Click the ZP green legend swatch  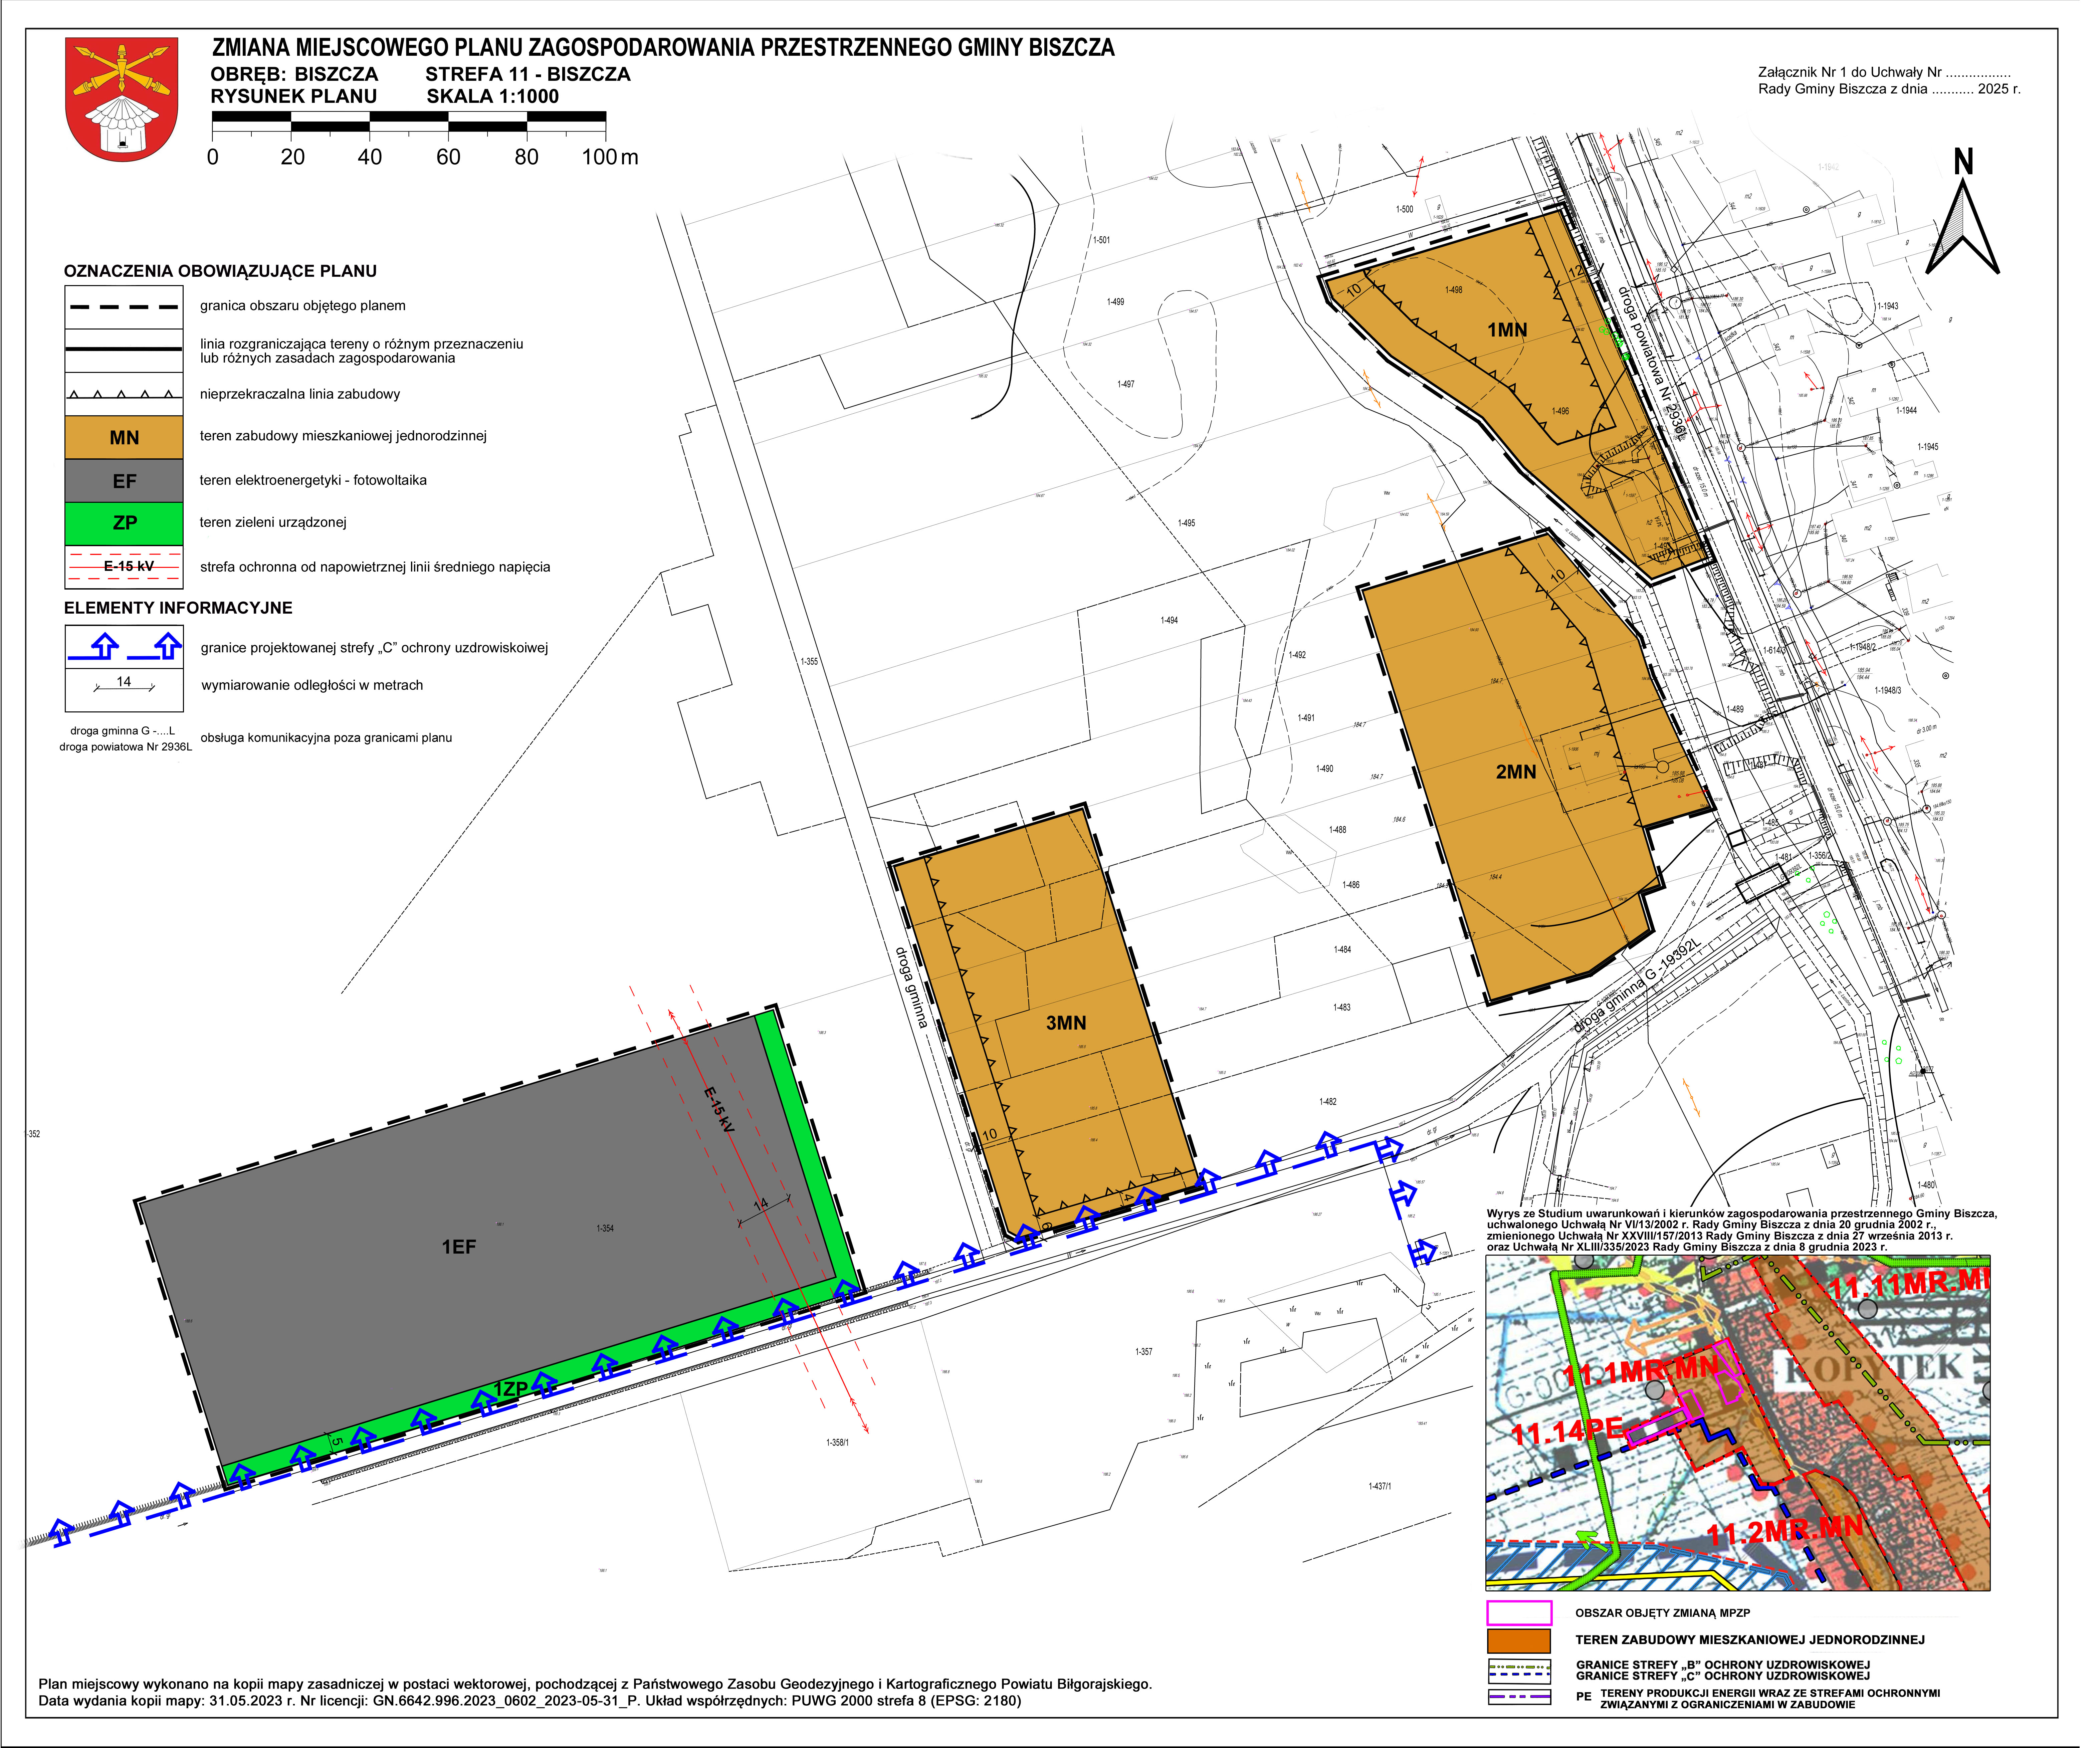(124, 523)
